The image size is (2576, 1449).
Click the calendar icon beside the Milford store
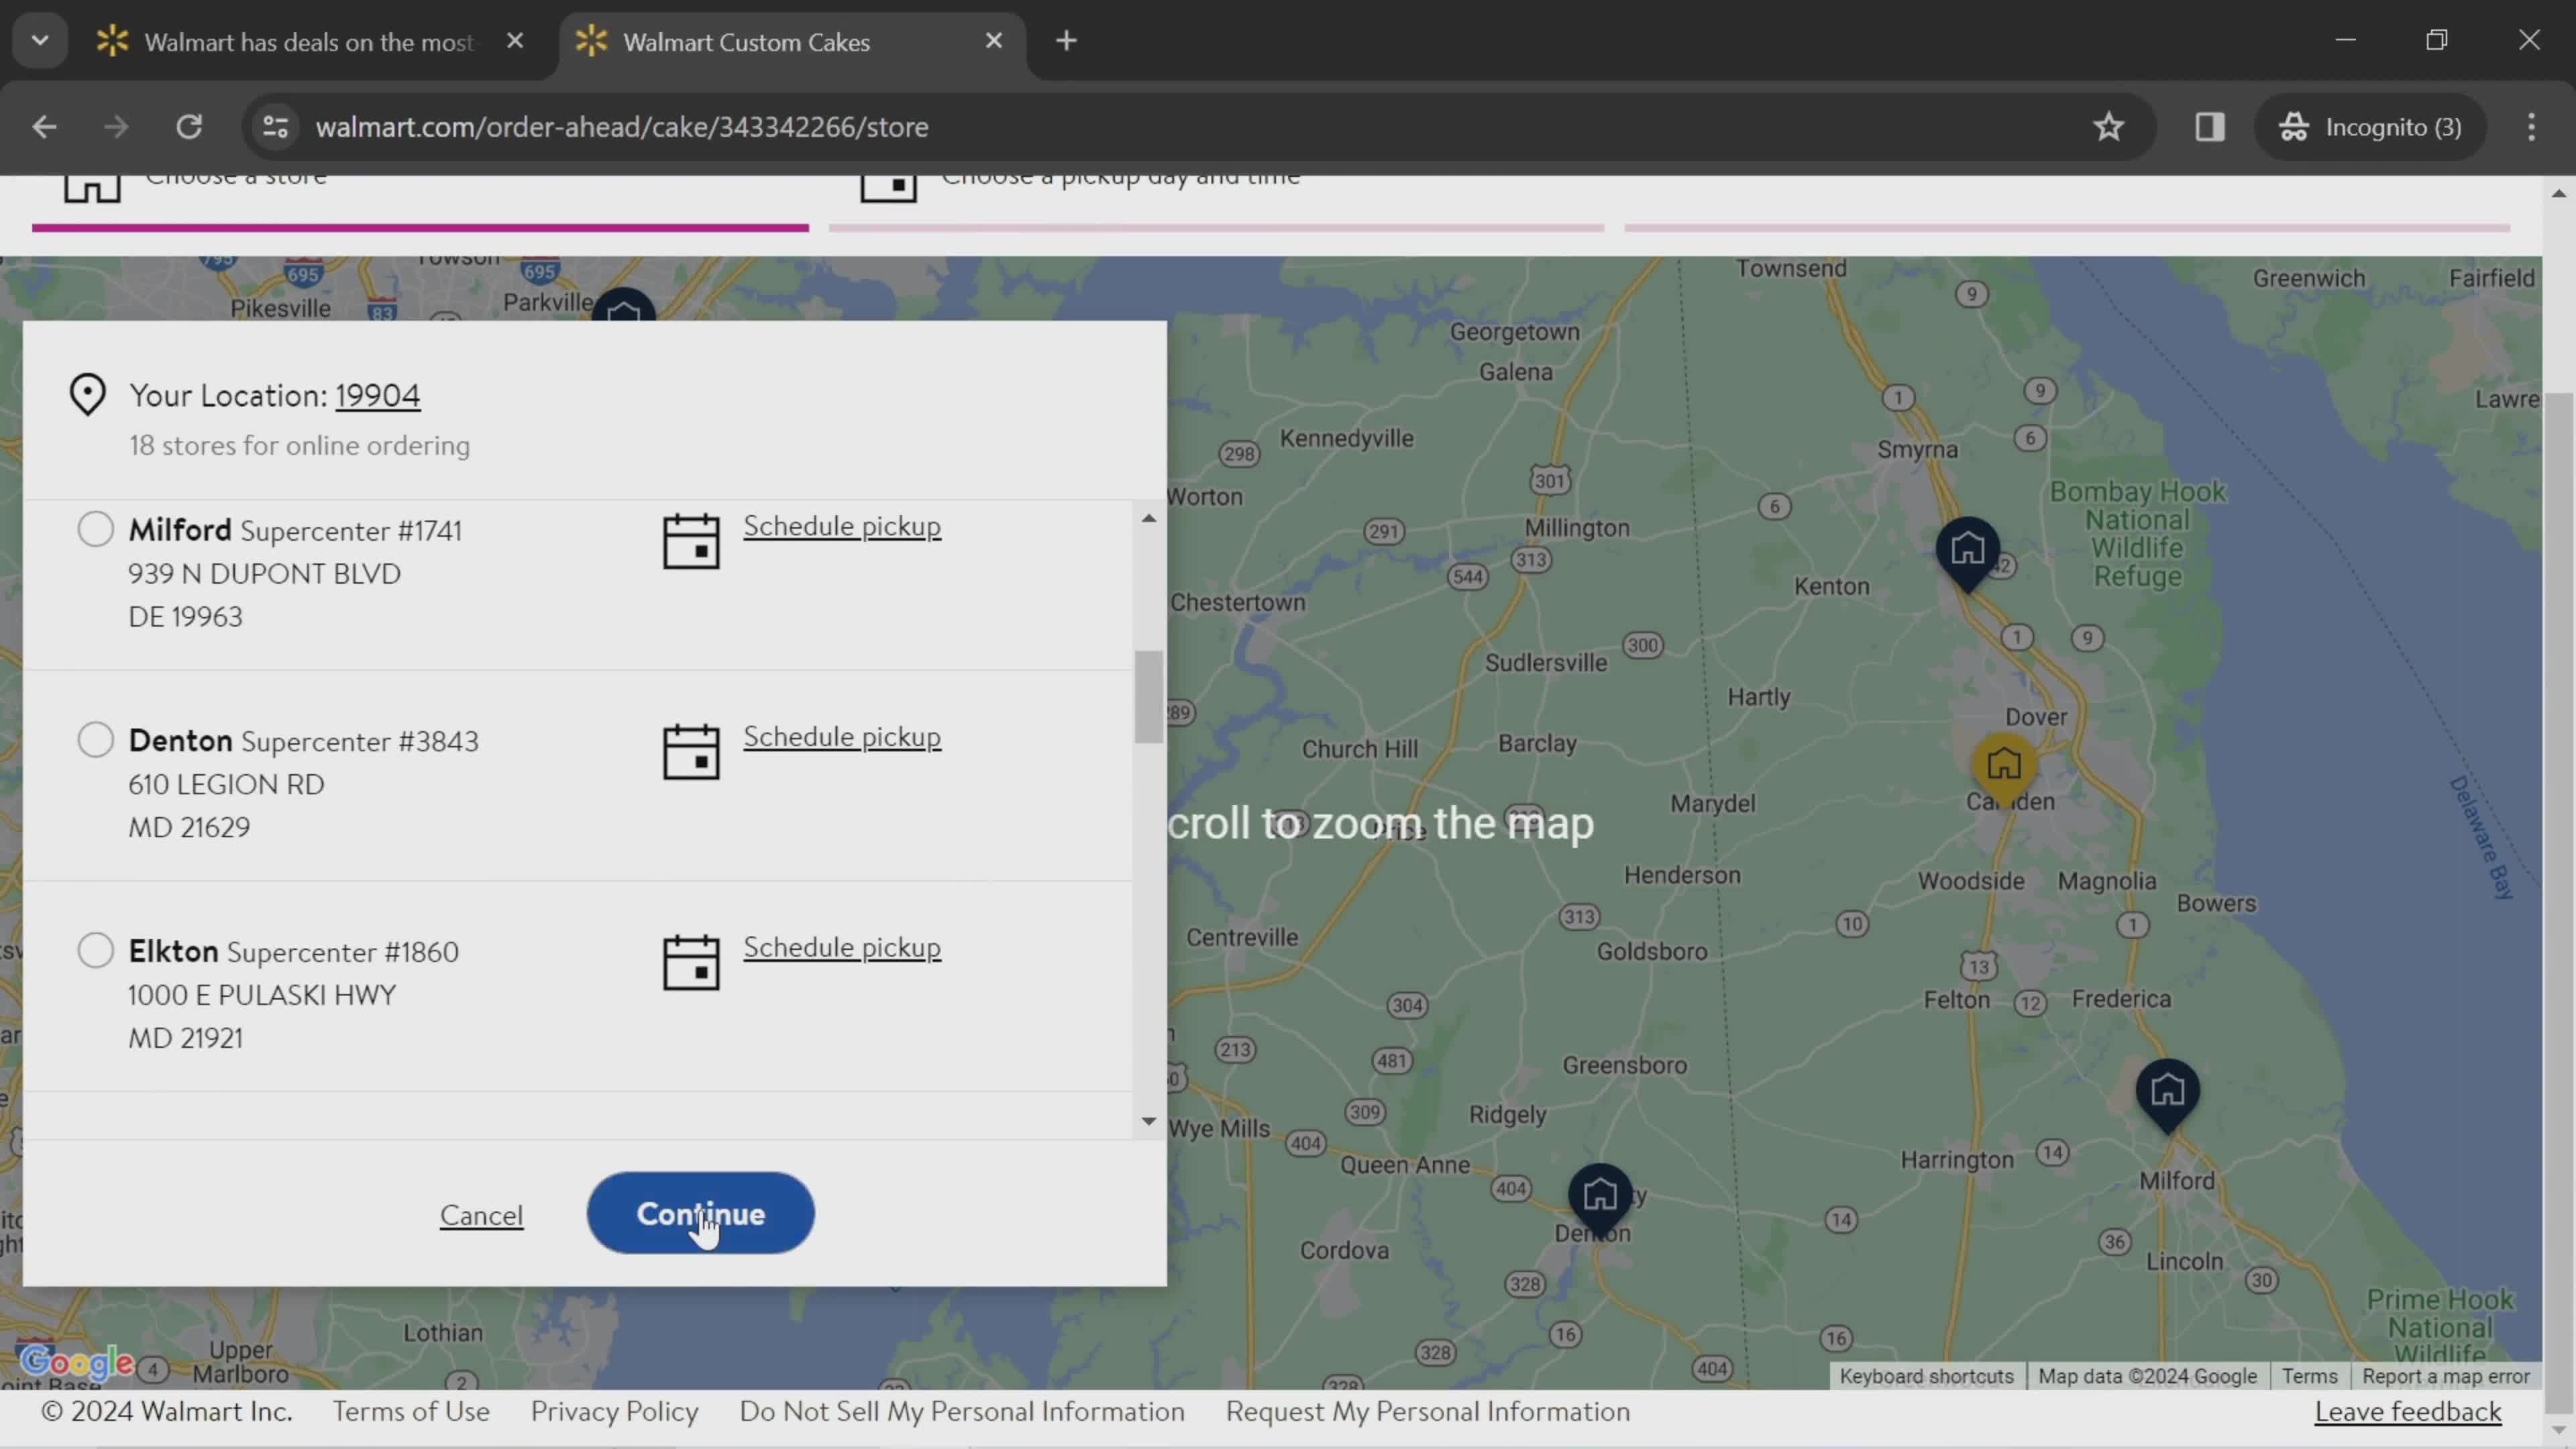[x=691, y=541]
